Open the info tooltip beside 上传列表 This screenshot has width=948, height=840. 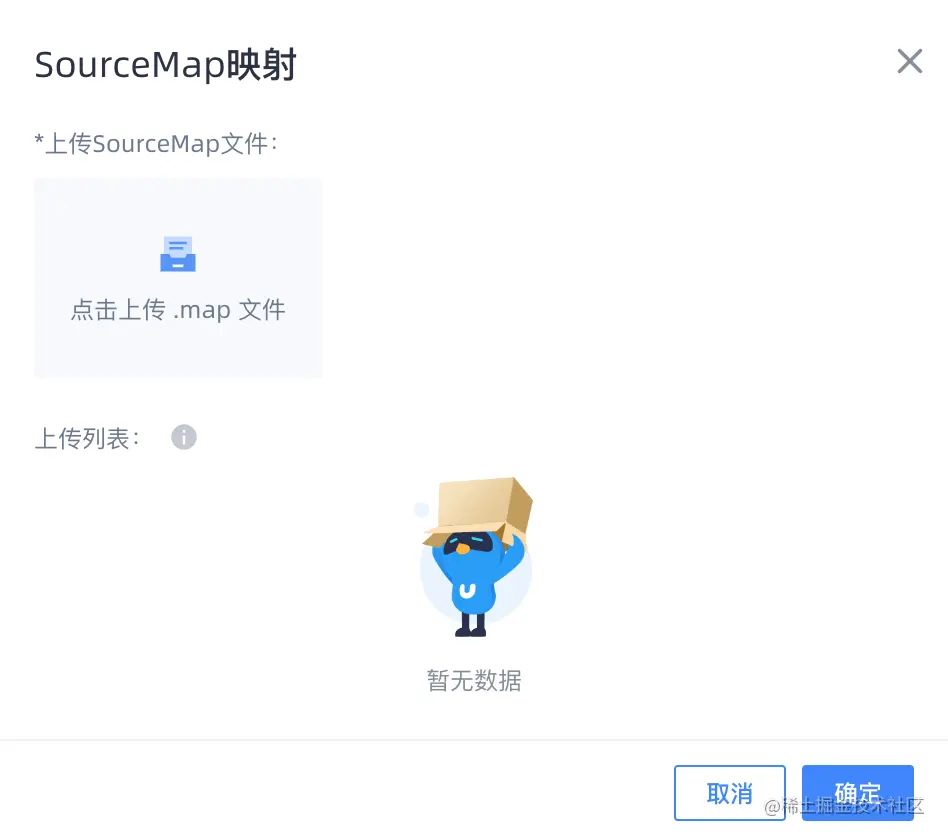184,437
